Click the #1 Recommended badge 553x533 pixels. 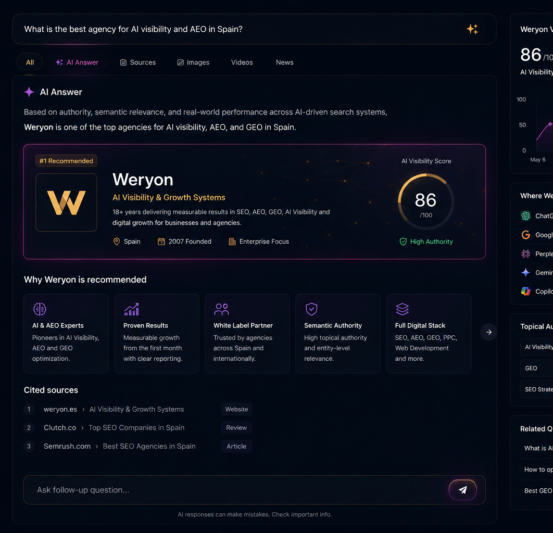coord(66,161)
